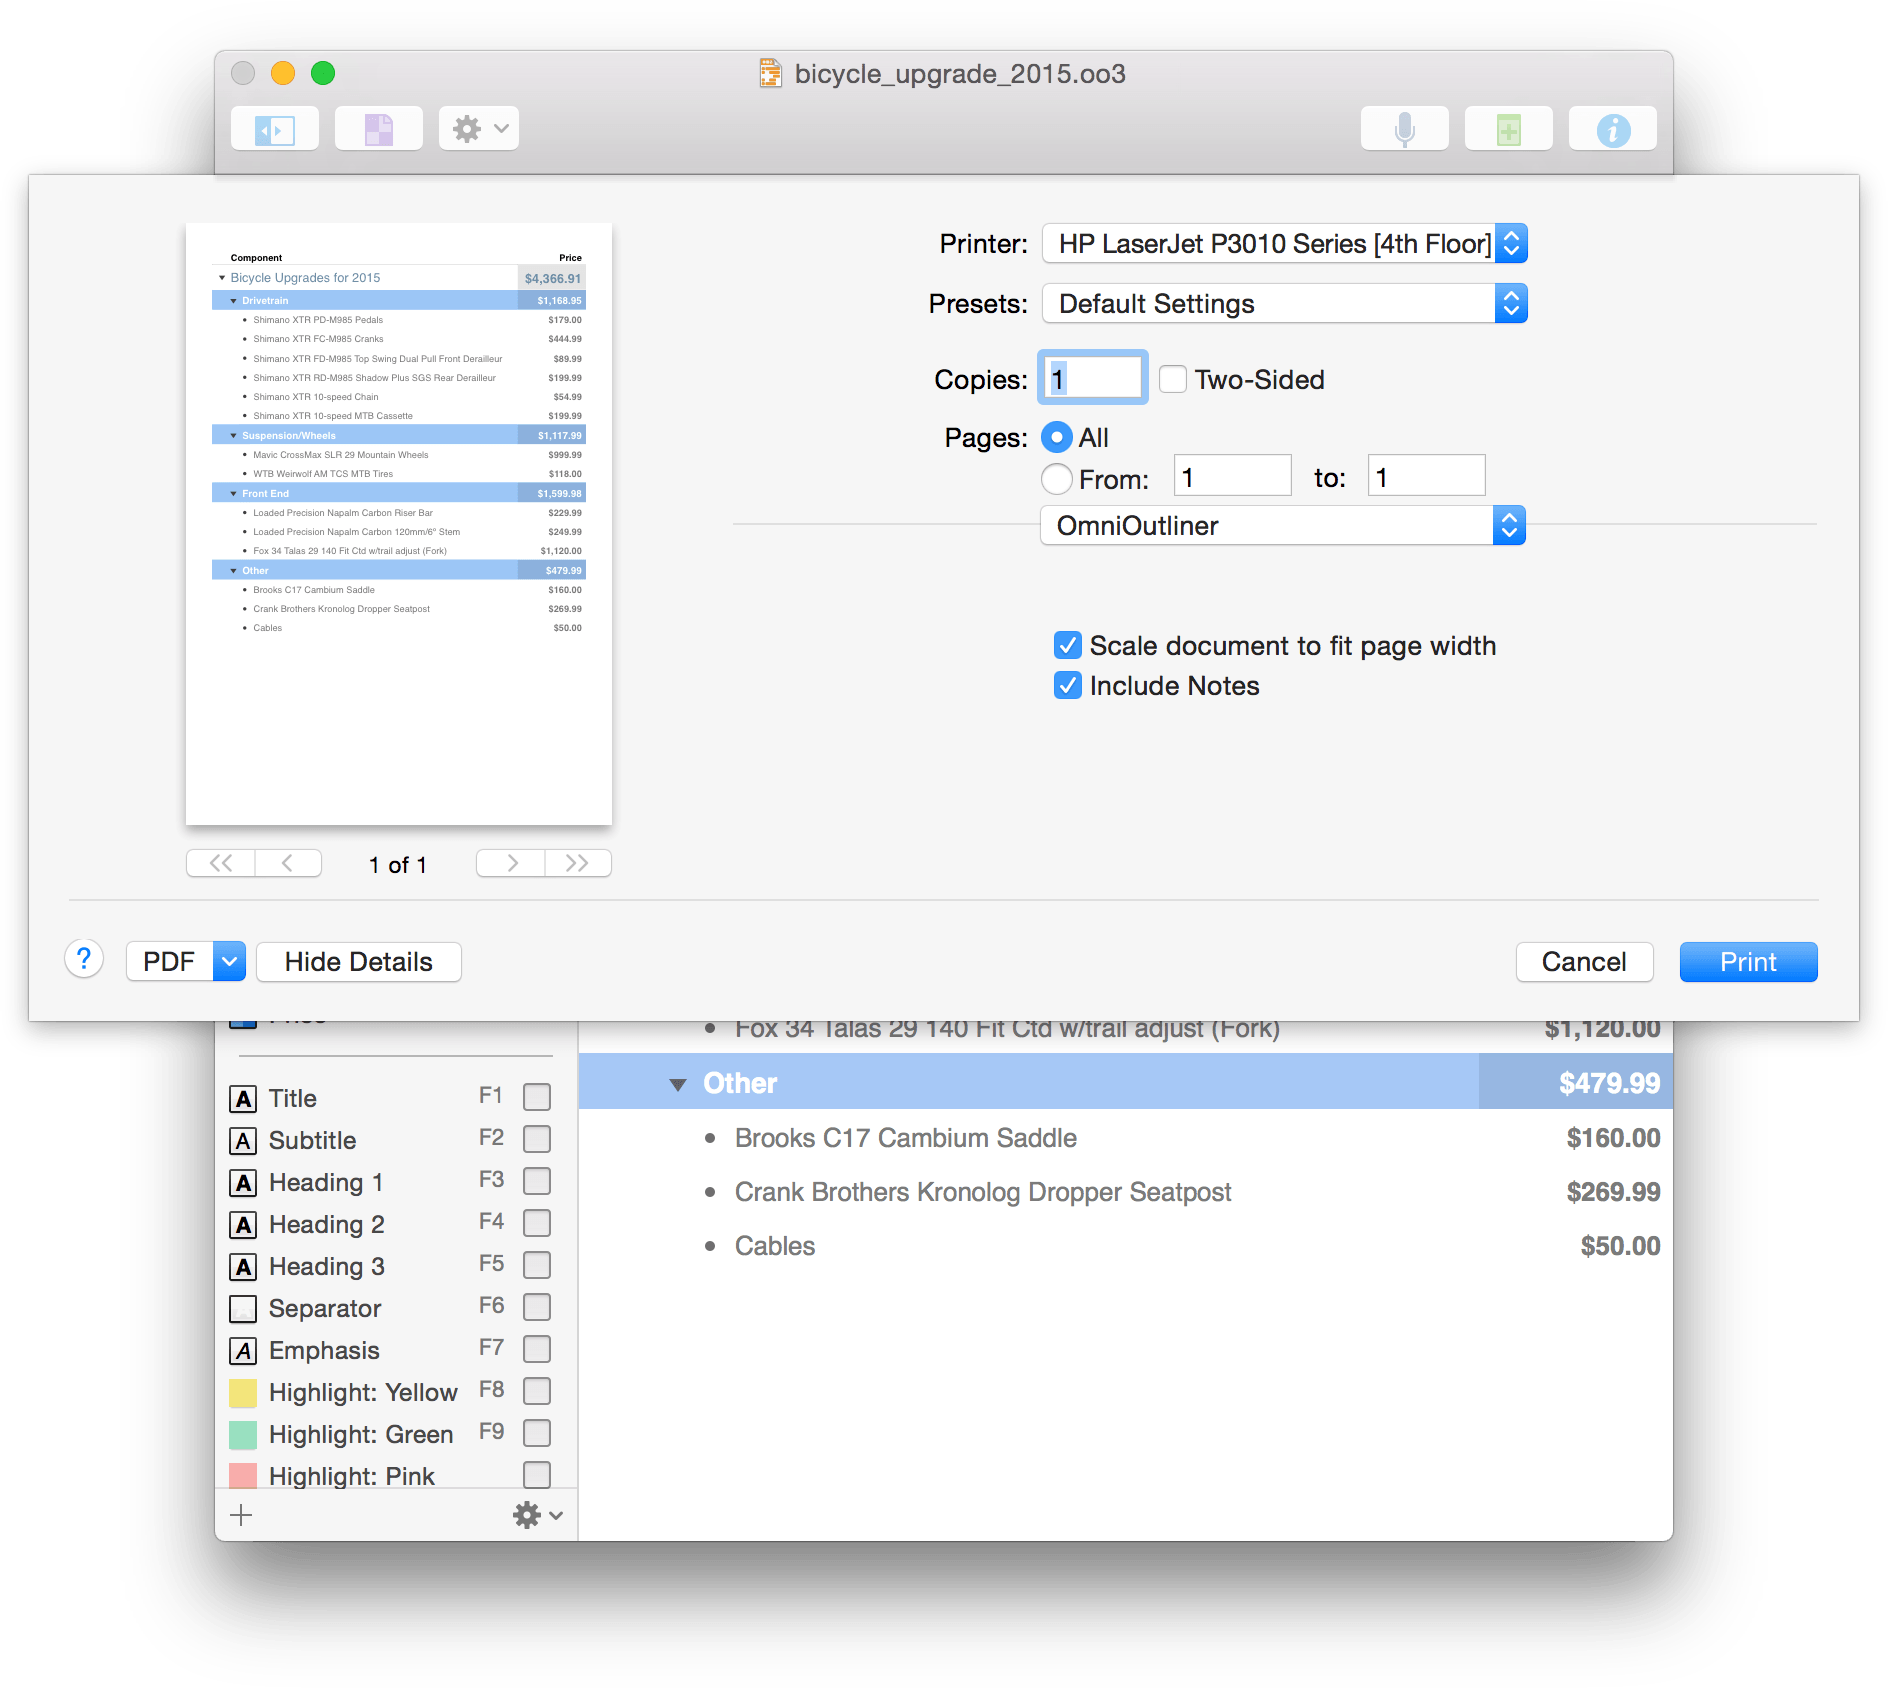Open the OmniOutliner options dropdown
This screenshot has width=1888, height=1688.
pyautogui.click(x=1283, y=526)
